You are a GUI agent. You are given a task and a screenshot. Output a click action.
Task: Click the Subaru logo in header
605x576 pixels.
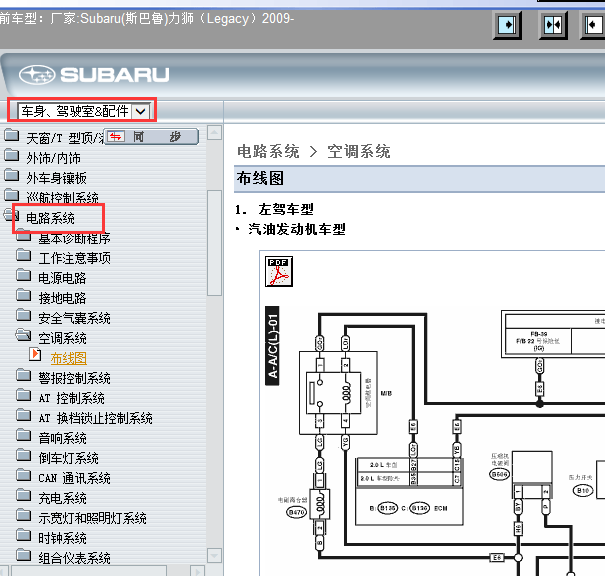tap(95, 74)
